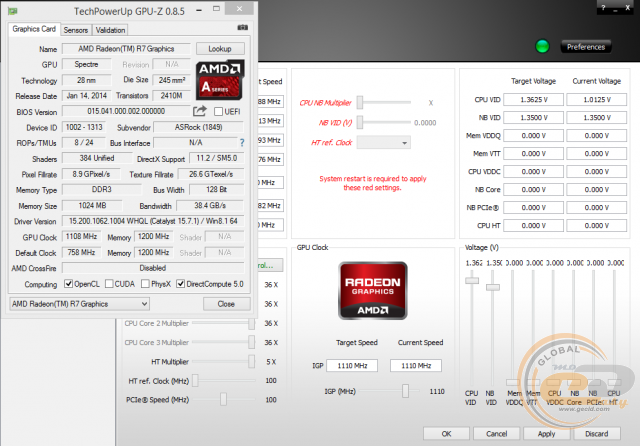Click the GPU-Z screenshot camera icon
The image size is (640, 446).
(x=242, y=27)
